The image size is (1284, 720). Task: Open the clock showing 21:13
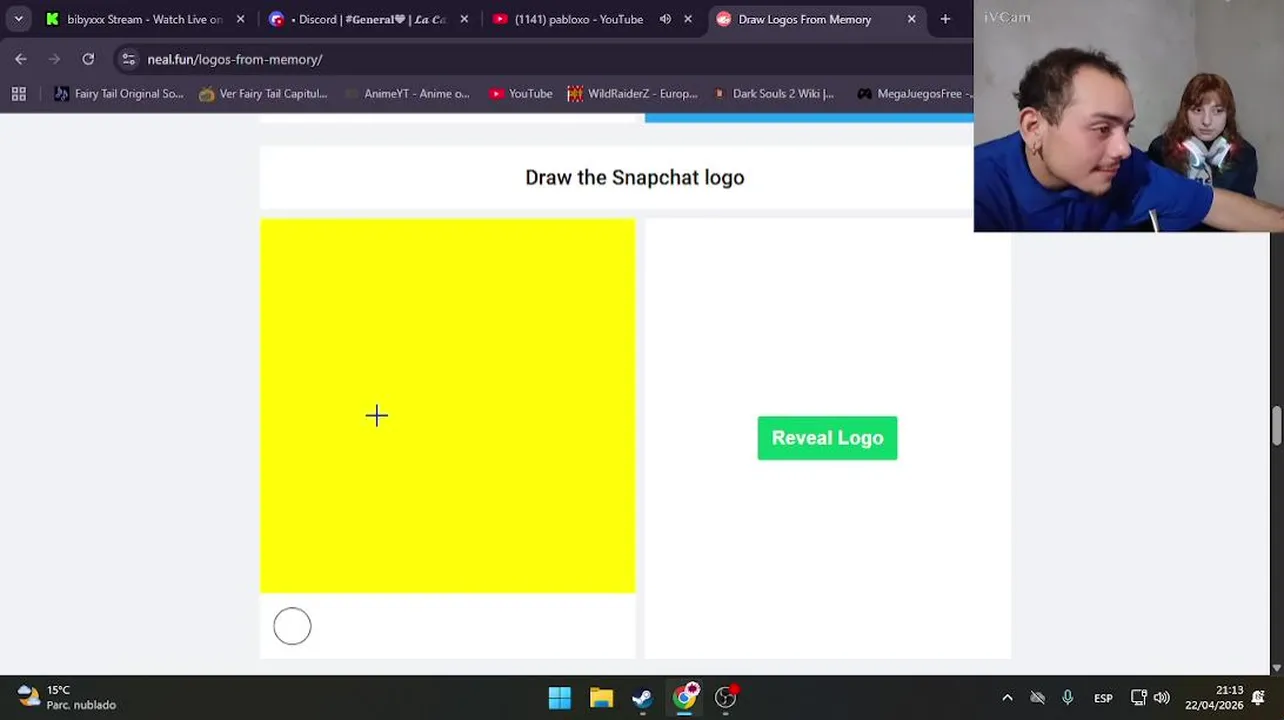pyautogui.click(x=1214, y=697)
